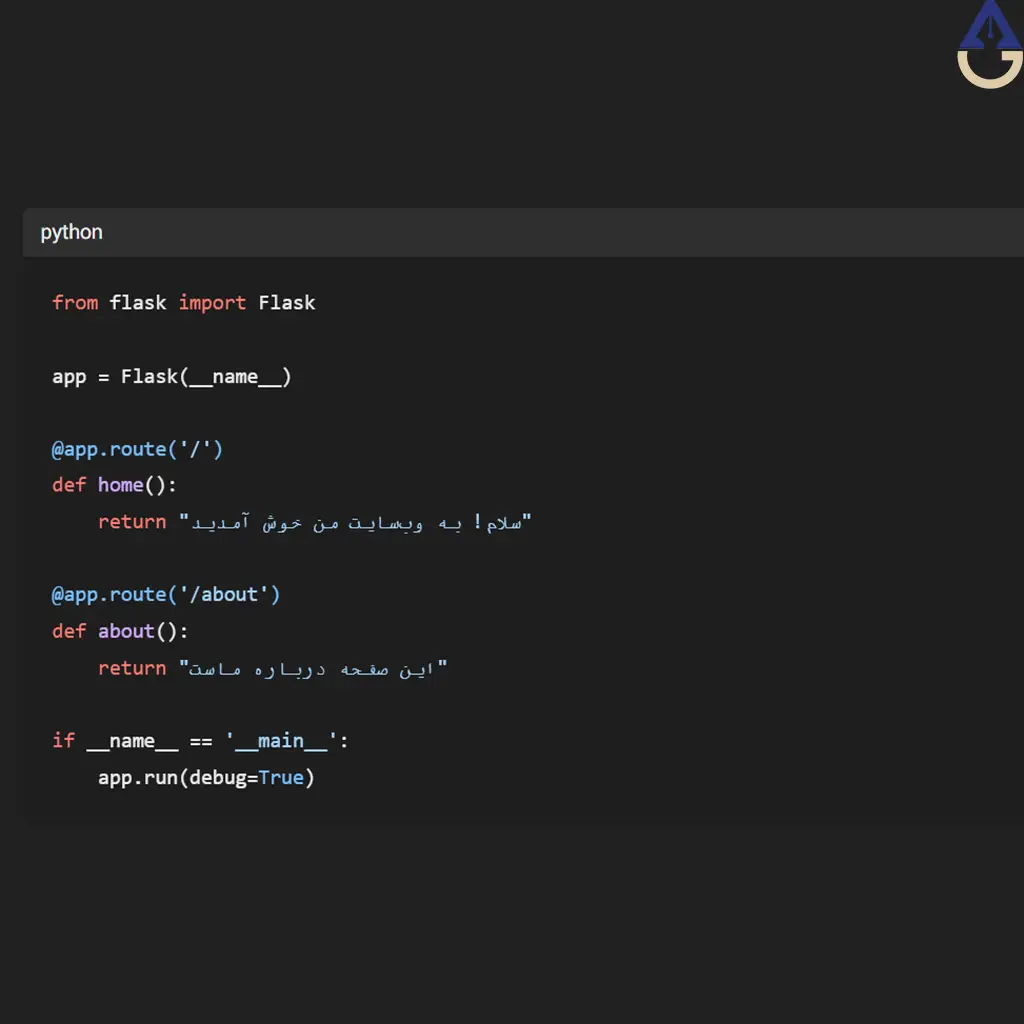Click the decorator "@app.route('/')"

tap(137, 449)
